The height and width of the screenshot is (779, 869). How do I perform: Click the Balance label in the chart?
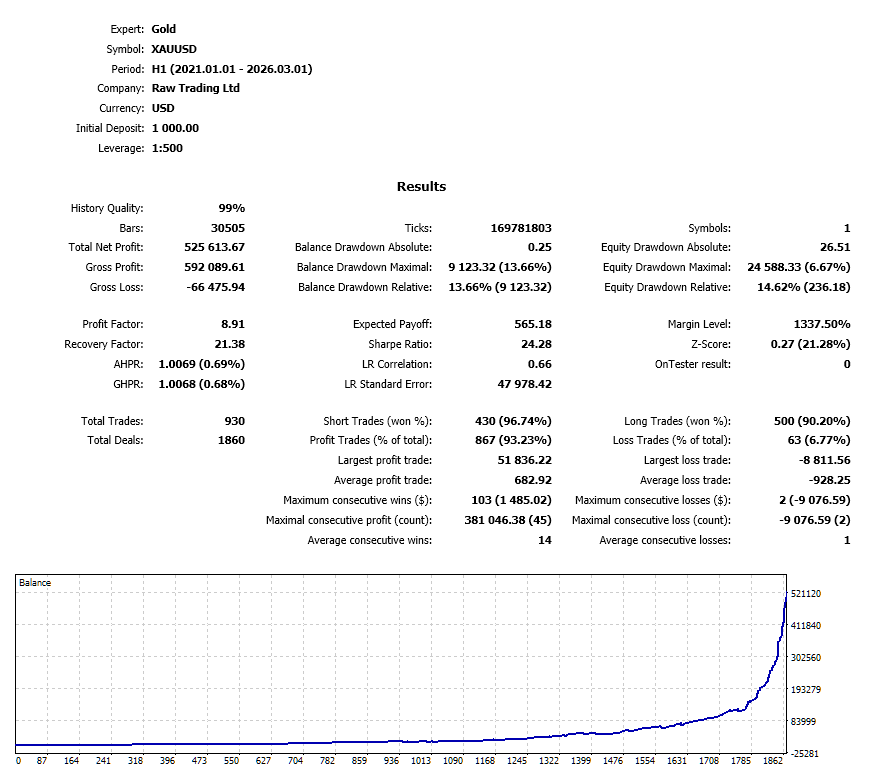pyautogui.click(x=35, y=582)
